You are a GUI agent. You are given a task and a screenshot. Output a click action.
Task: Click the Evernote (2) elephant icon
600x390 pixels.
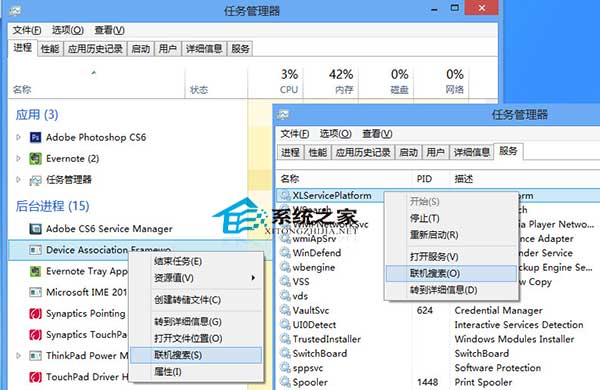pos(35,158)
